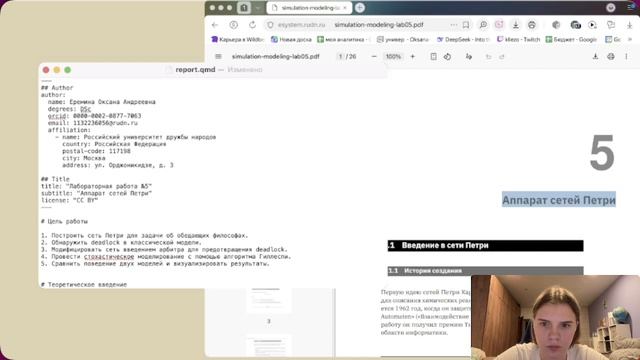This screenshot has width=640, height=360.
Task: Click fit-to-page PDF icon
Action: point(433,57)
